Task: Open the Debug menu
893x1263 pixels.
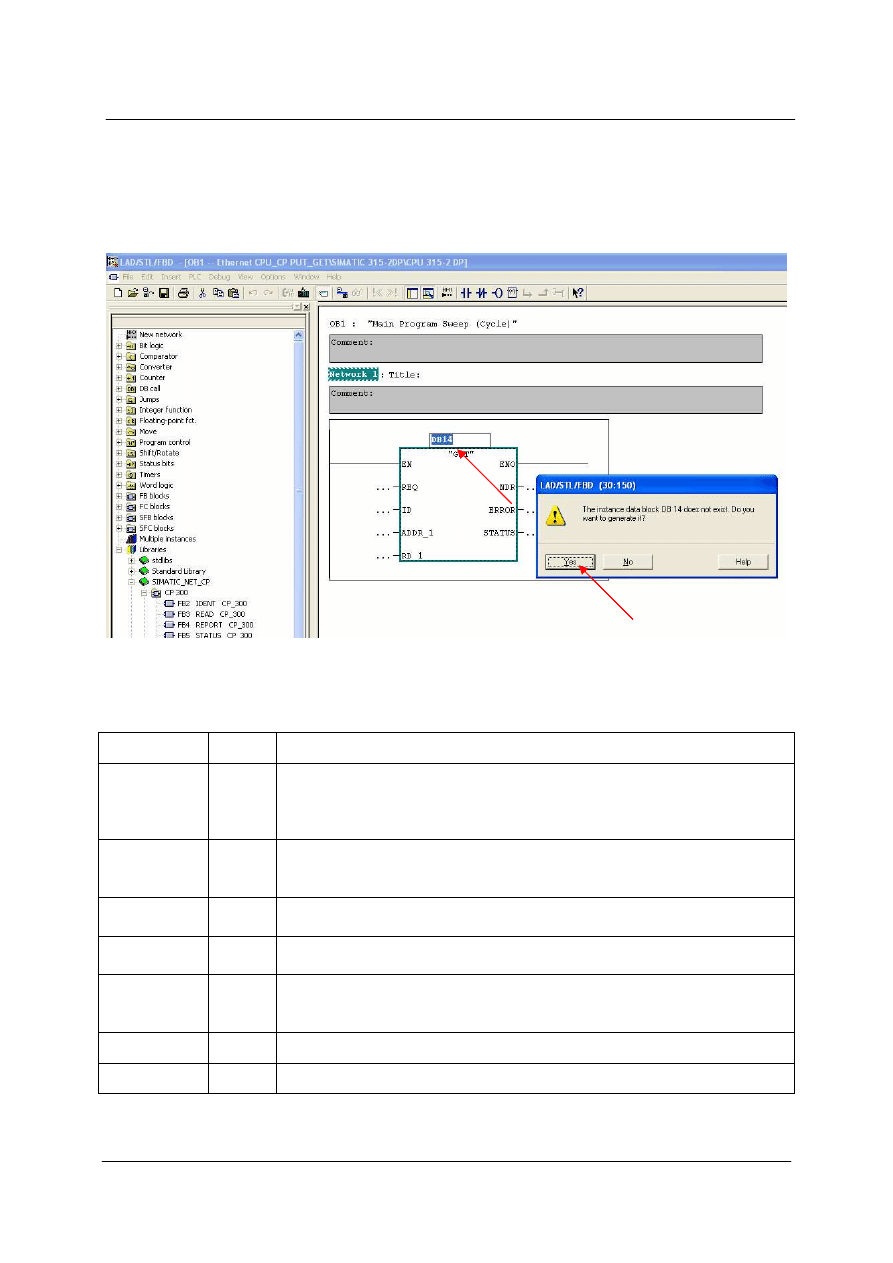Action: 219,276
